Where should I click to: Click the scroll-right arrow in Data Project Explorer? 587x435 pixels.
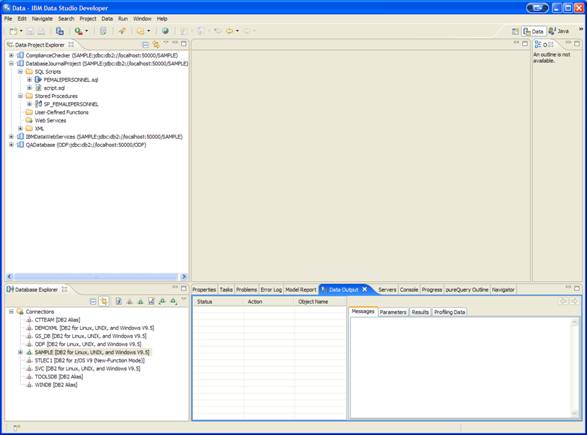pyautogui.click(x=184, y=277)
